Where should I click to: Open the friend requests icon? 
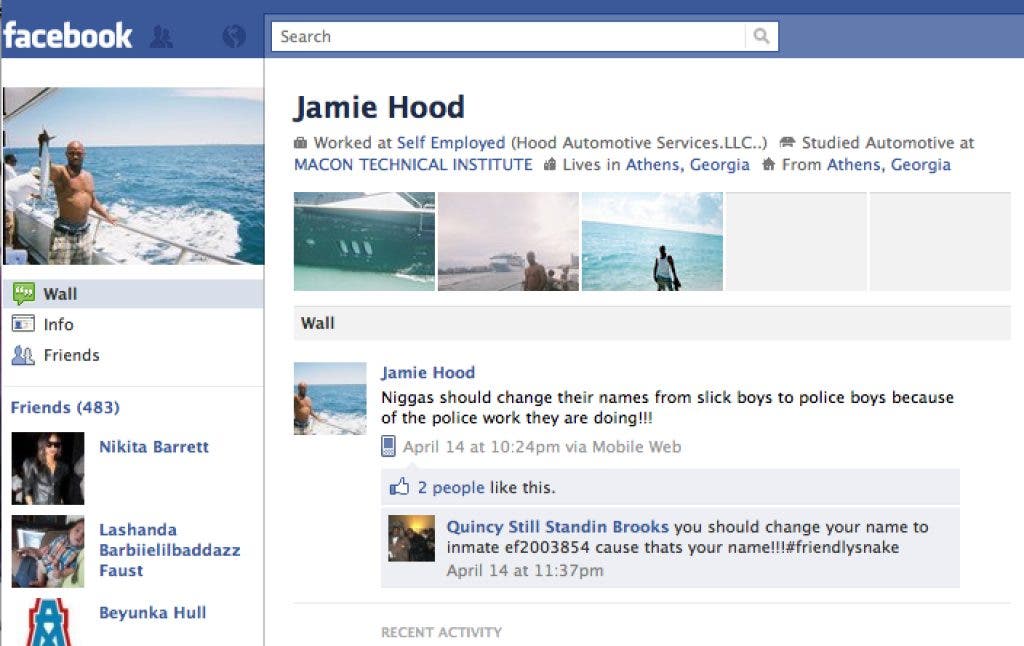[161, 37]
